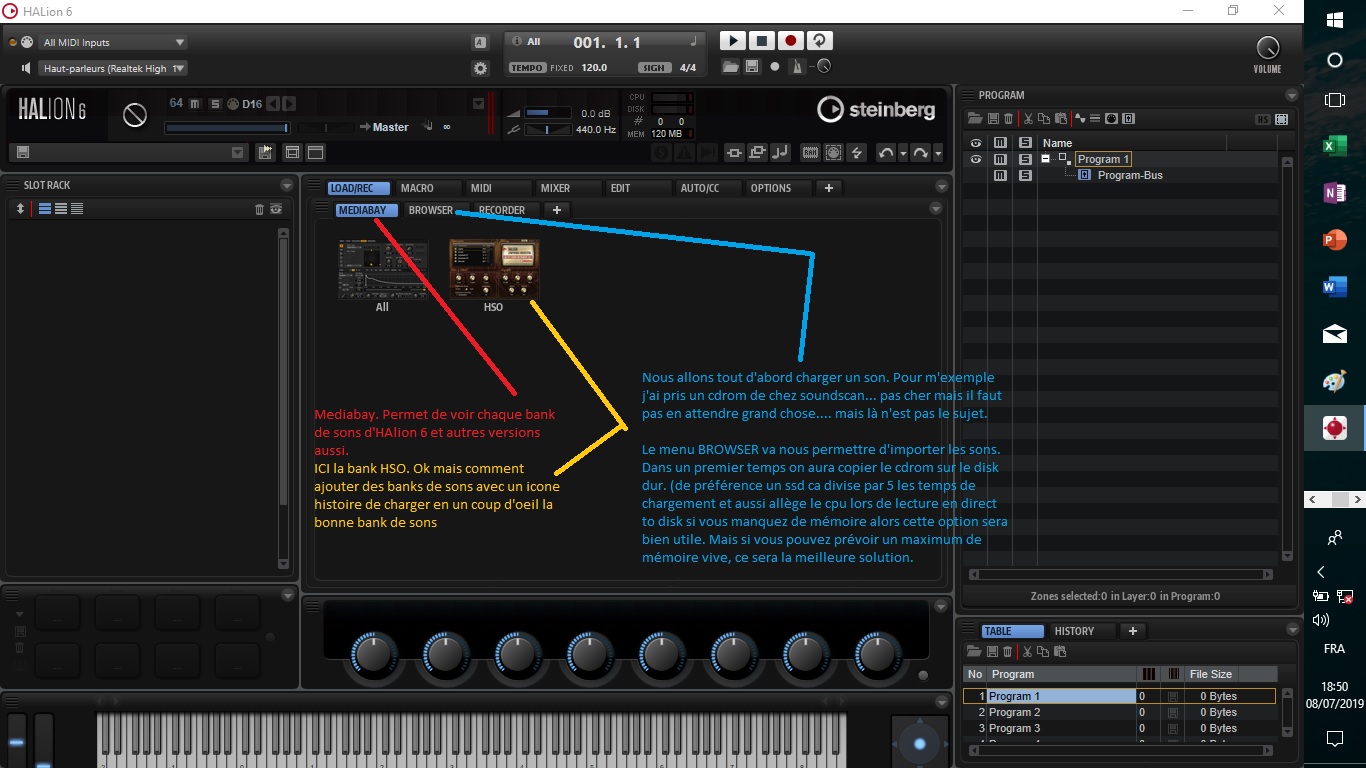Image resolution: width=1366 pixels, height=768 pixels.
Task: Arm the red Record button
Action: (791, 41)
